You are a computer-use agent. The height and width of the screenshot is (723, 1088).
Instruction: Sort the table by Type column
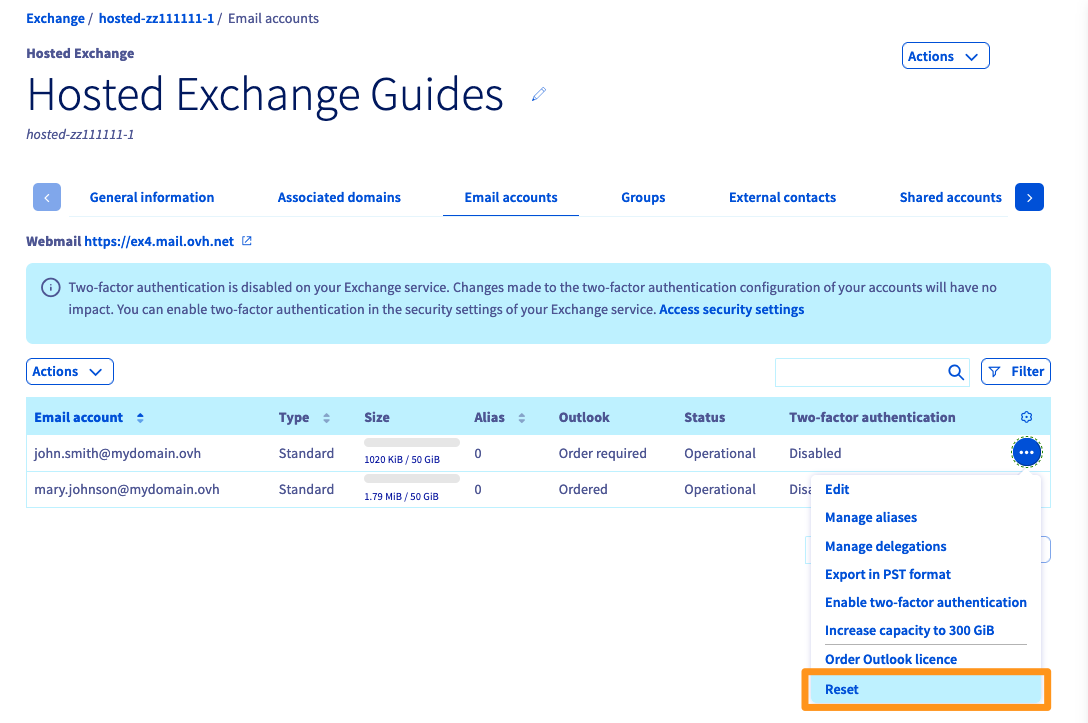coord(326,418)
